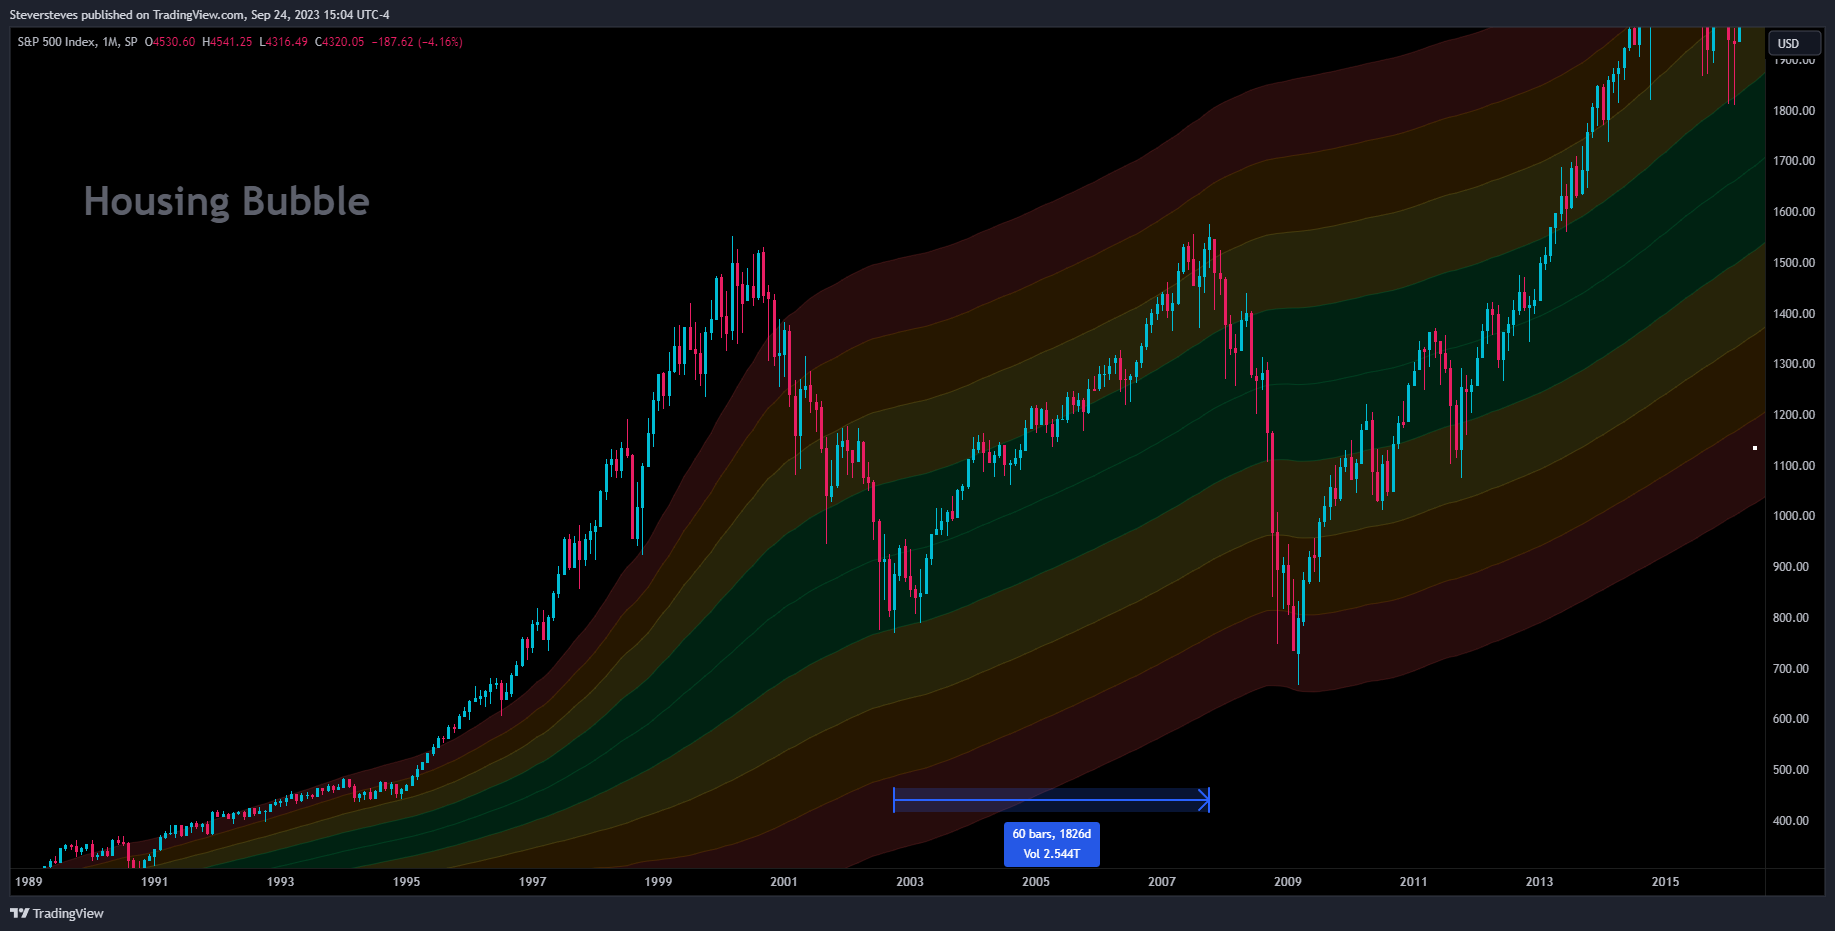
Task: Click the 1989 label on time axis
Action: (x=29, y=882)
